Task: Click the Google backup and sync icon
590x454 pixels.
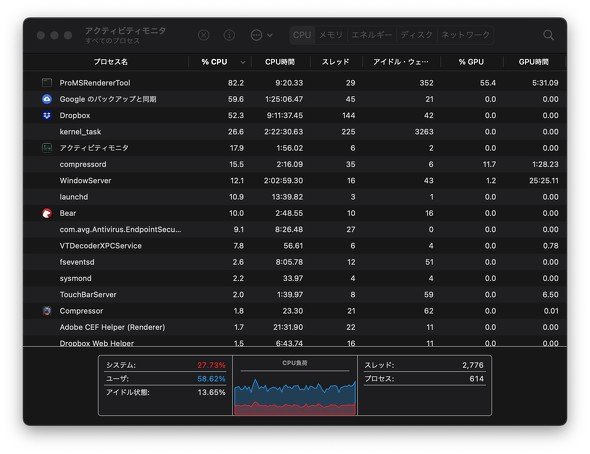Action: click(47, 99)
